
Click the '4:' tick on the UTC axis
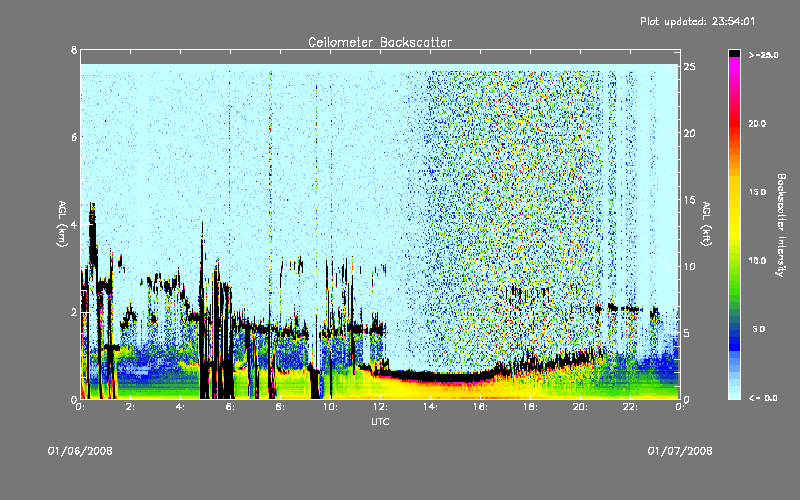click(x=180, y=407)
